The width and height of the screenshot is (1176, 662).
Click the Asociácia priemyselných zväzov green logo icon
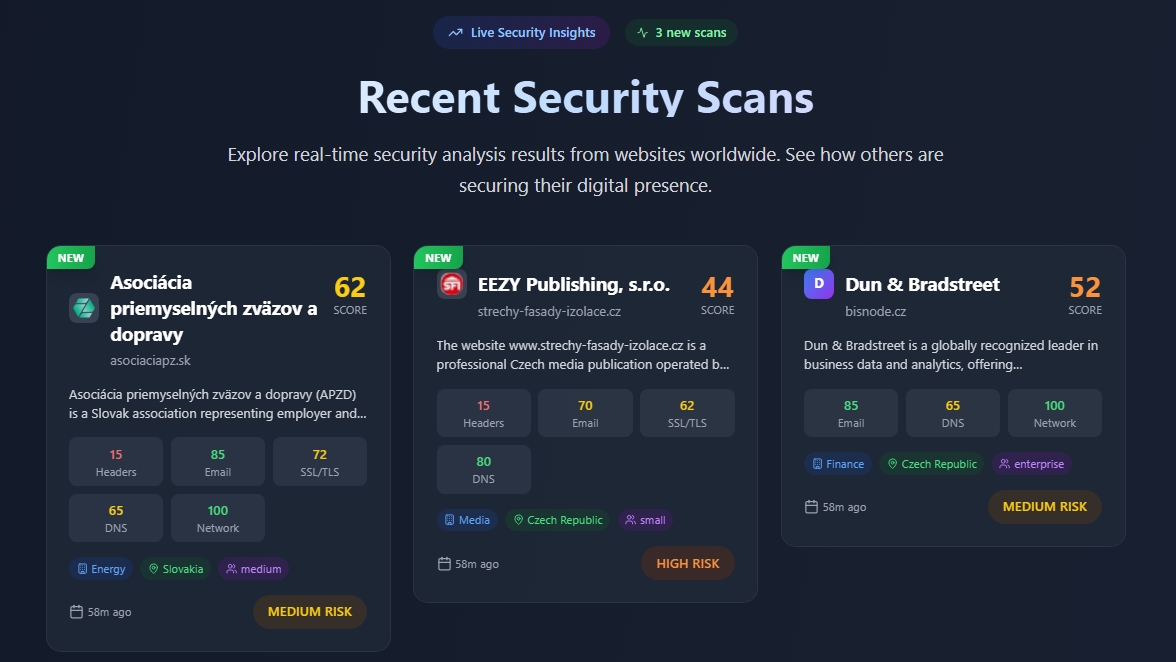pos(84,308)
